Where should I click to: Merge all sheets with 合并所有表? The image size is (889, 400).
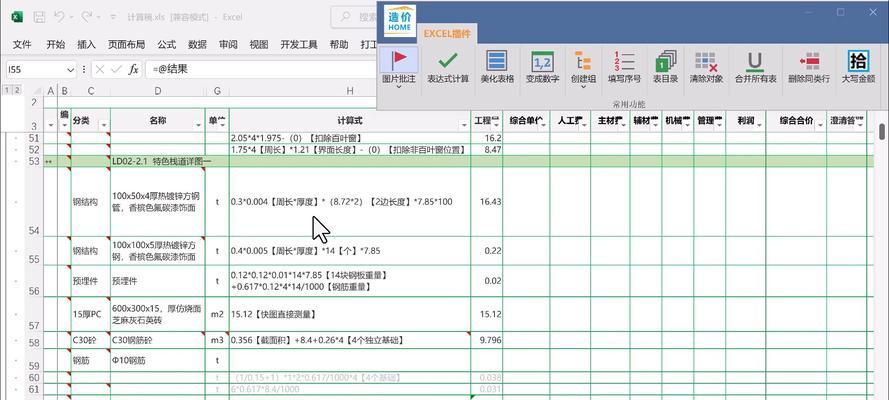coord(755,67)
